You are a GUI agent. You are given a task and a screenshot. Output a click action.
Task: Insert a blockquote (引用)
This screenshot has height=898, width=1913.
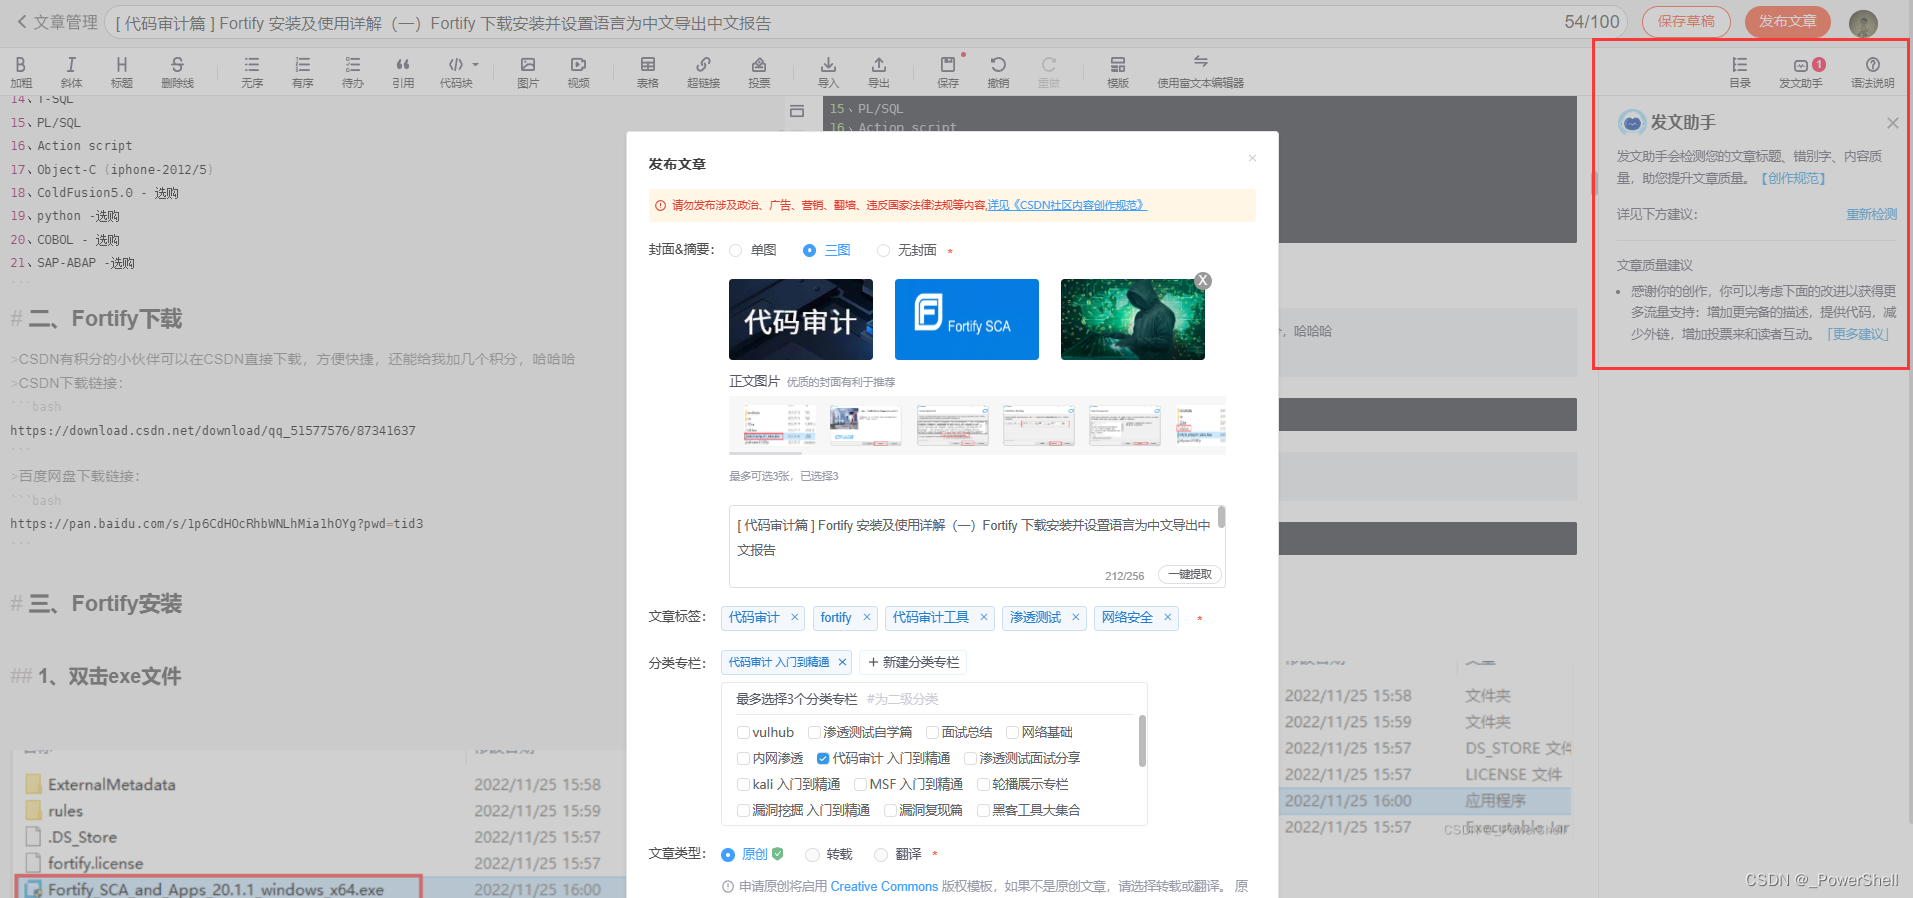(403, 72)
